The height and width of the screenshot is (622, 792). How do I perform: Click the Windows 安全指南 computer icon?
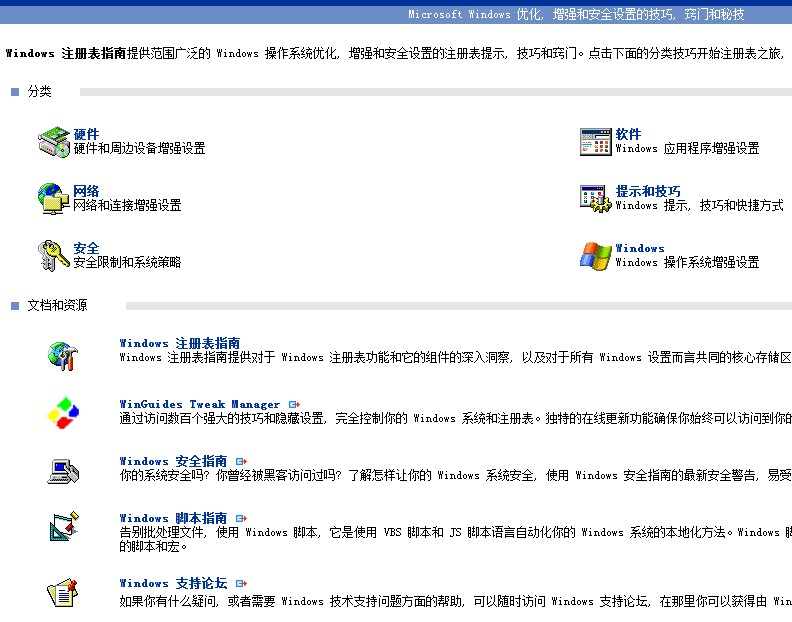[63, 470]
